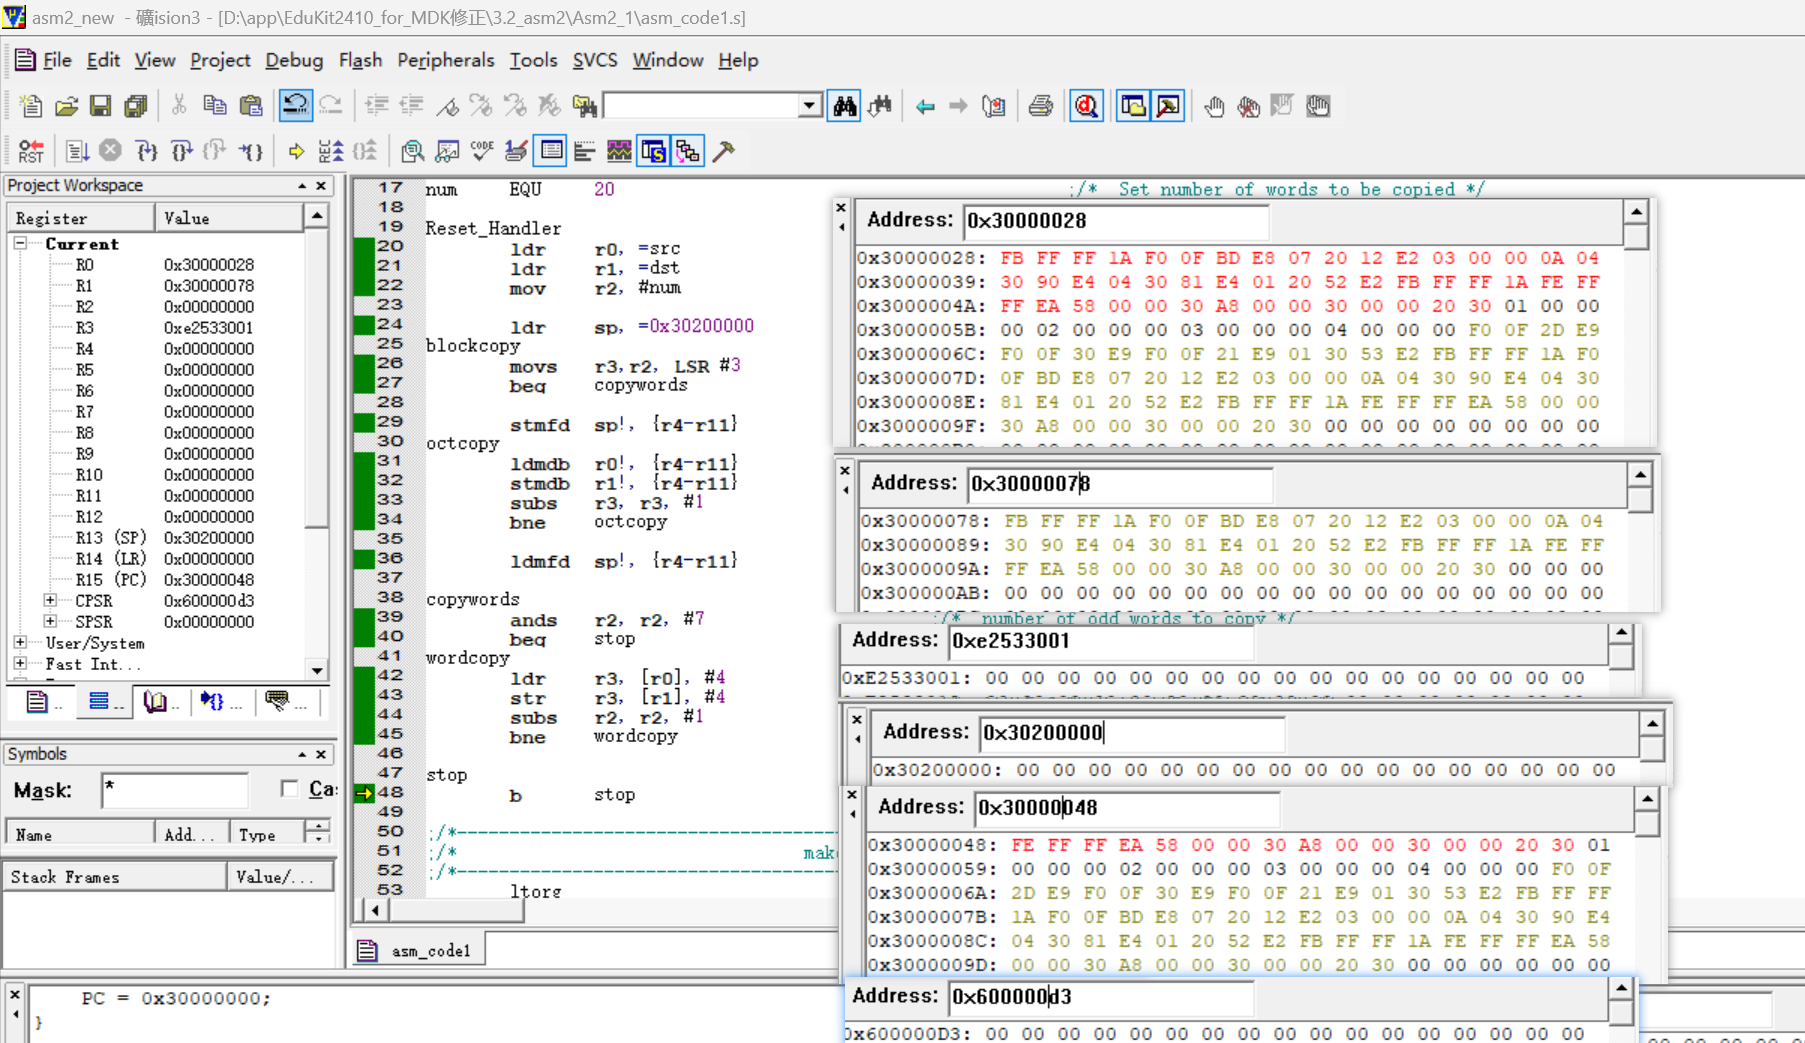The width and height of the screenshot is (1805, 1043).
Task: Toggle the Case sensitive checkbox in Symbols
Action: point(289,789)
